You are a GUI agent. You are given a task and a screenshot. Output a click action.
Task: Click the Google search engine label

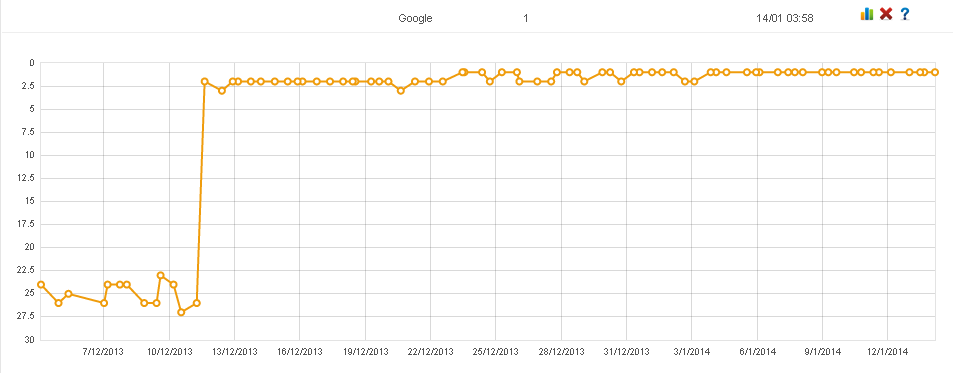click(x=415, y=18)
